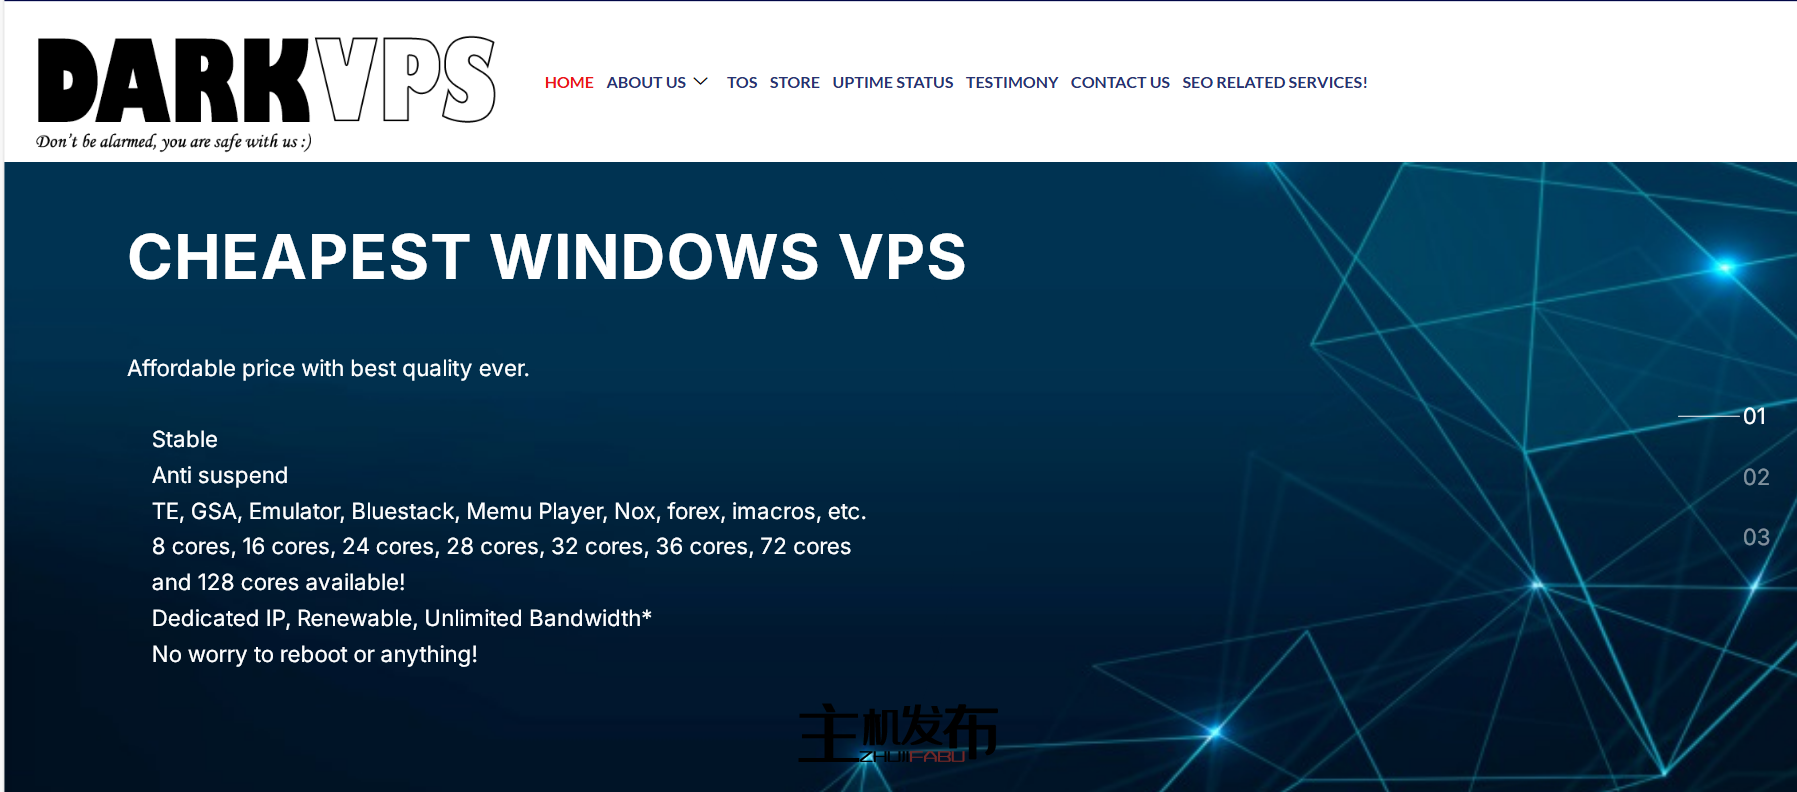The width and height of the screenshot is (1797, 792).
Task: Click the tagline under the logo
Action: pyautogui.click(x=173, y=142)
